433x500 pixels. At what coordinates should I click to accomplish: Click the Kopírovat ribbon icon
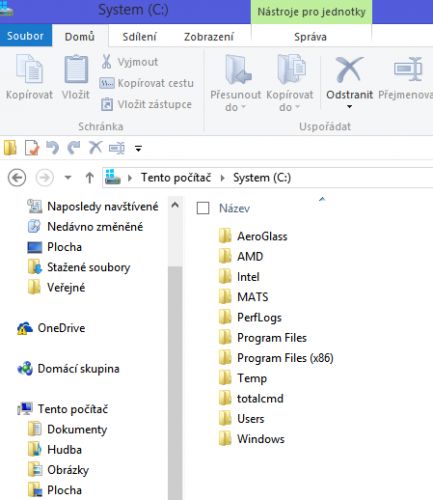(x=30, y=69)
